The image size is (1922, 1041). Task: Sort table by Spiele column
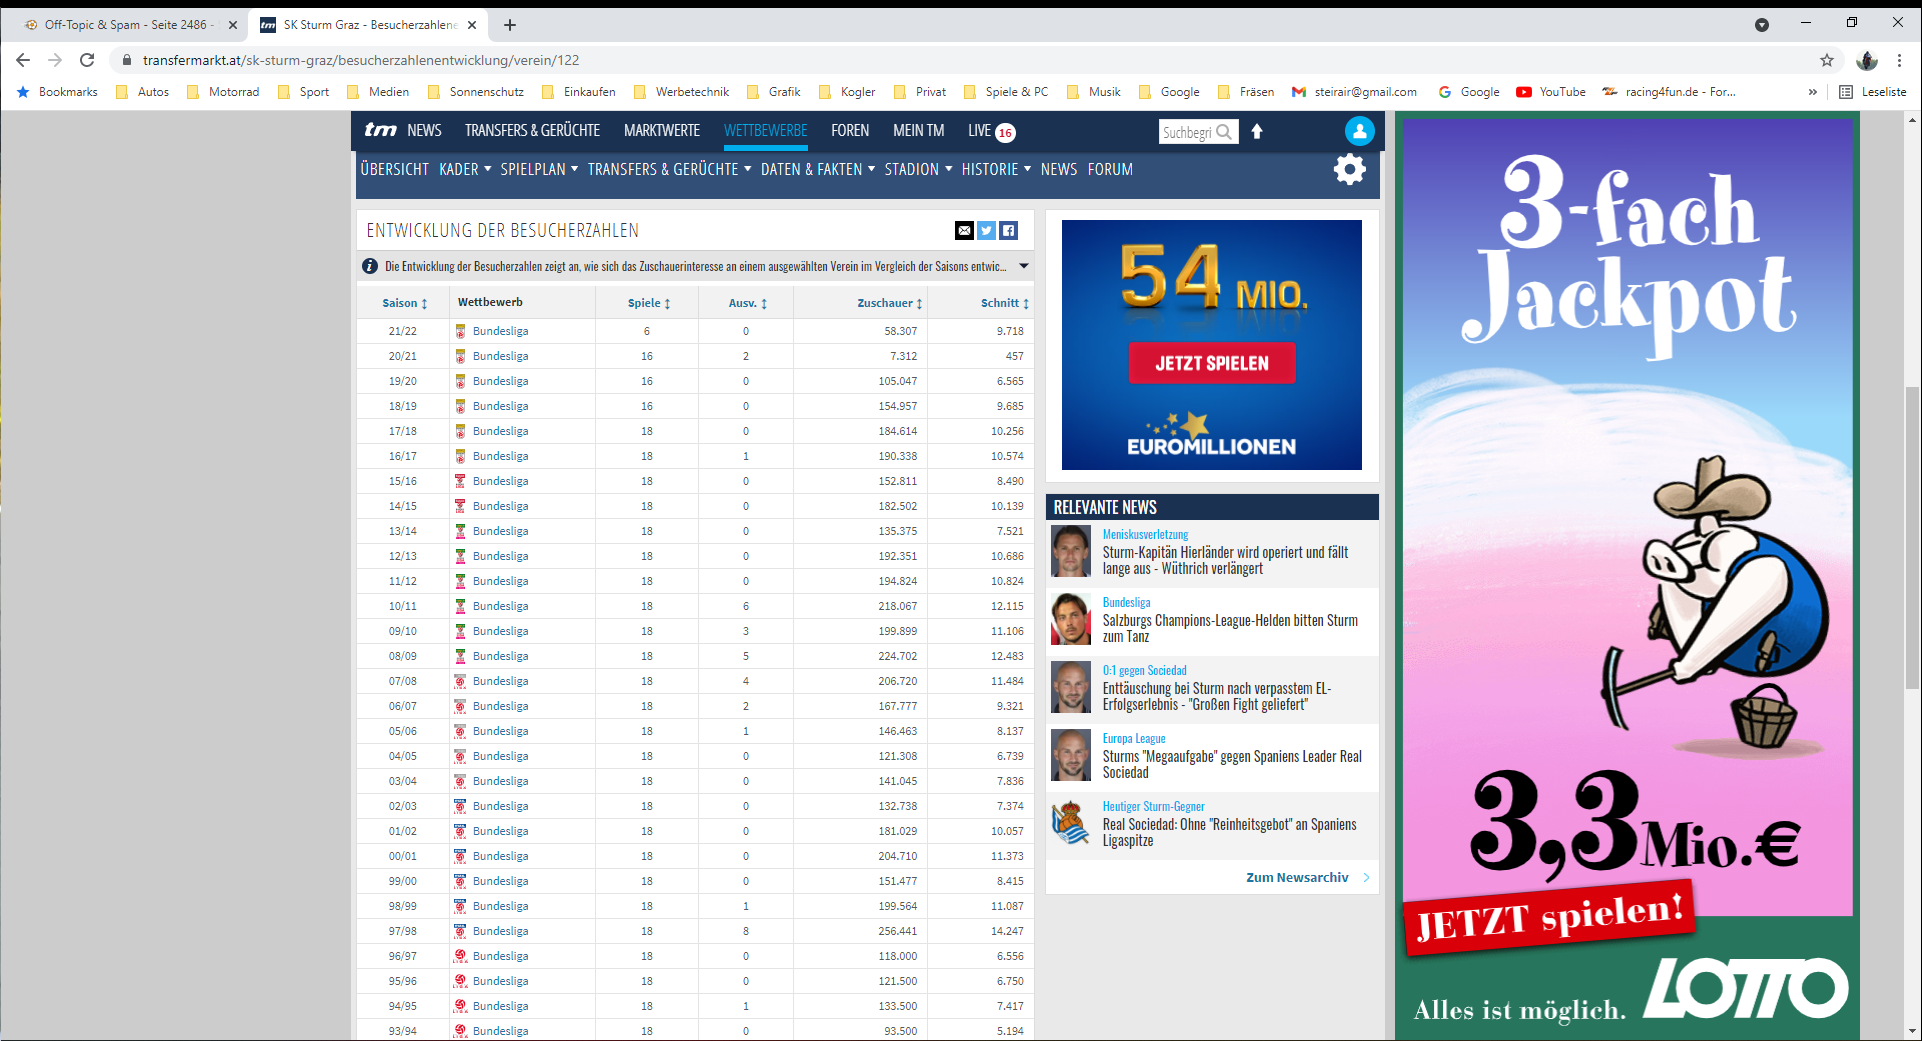pos(648,303)
